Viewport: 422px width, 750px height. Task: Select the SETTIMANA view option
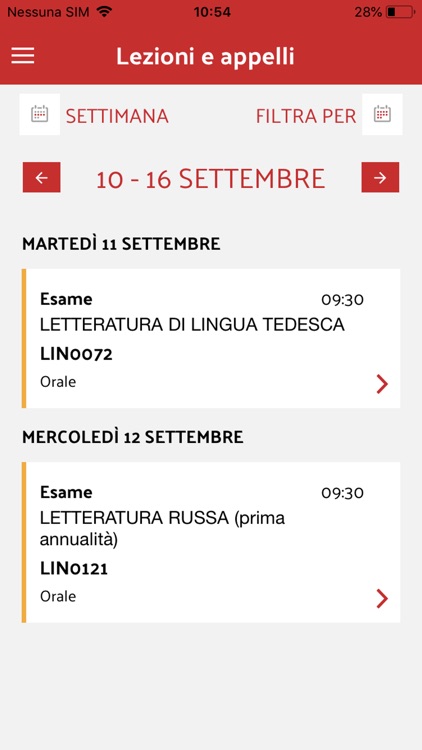coord(117,116)
